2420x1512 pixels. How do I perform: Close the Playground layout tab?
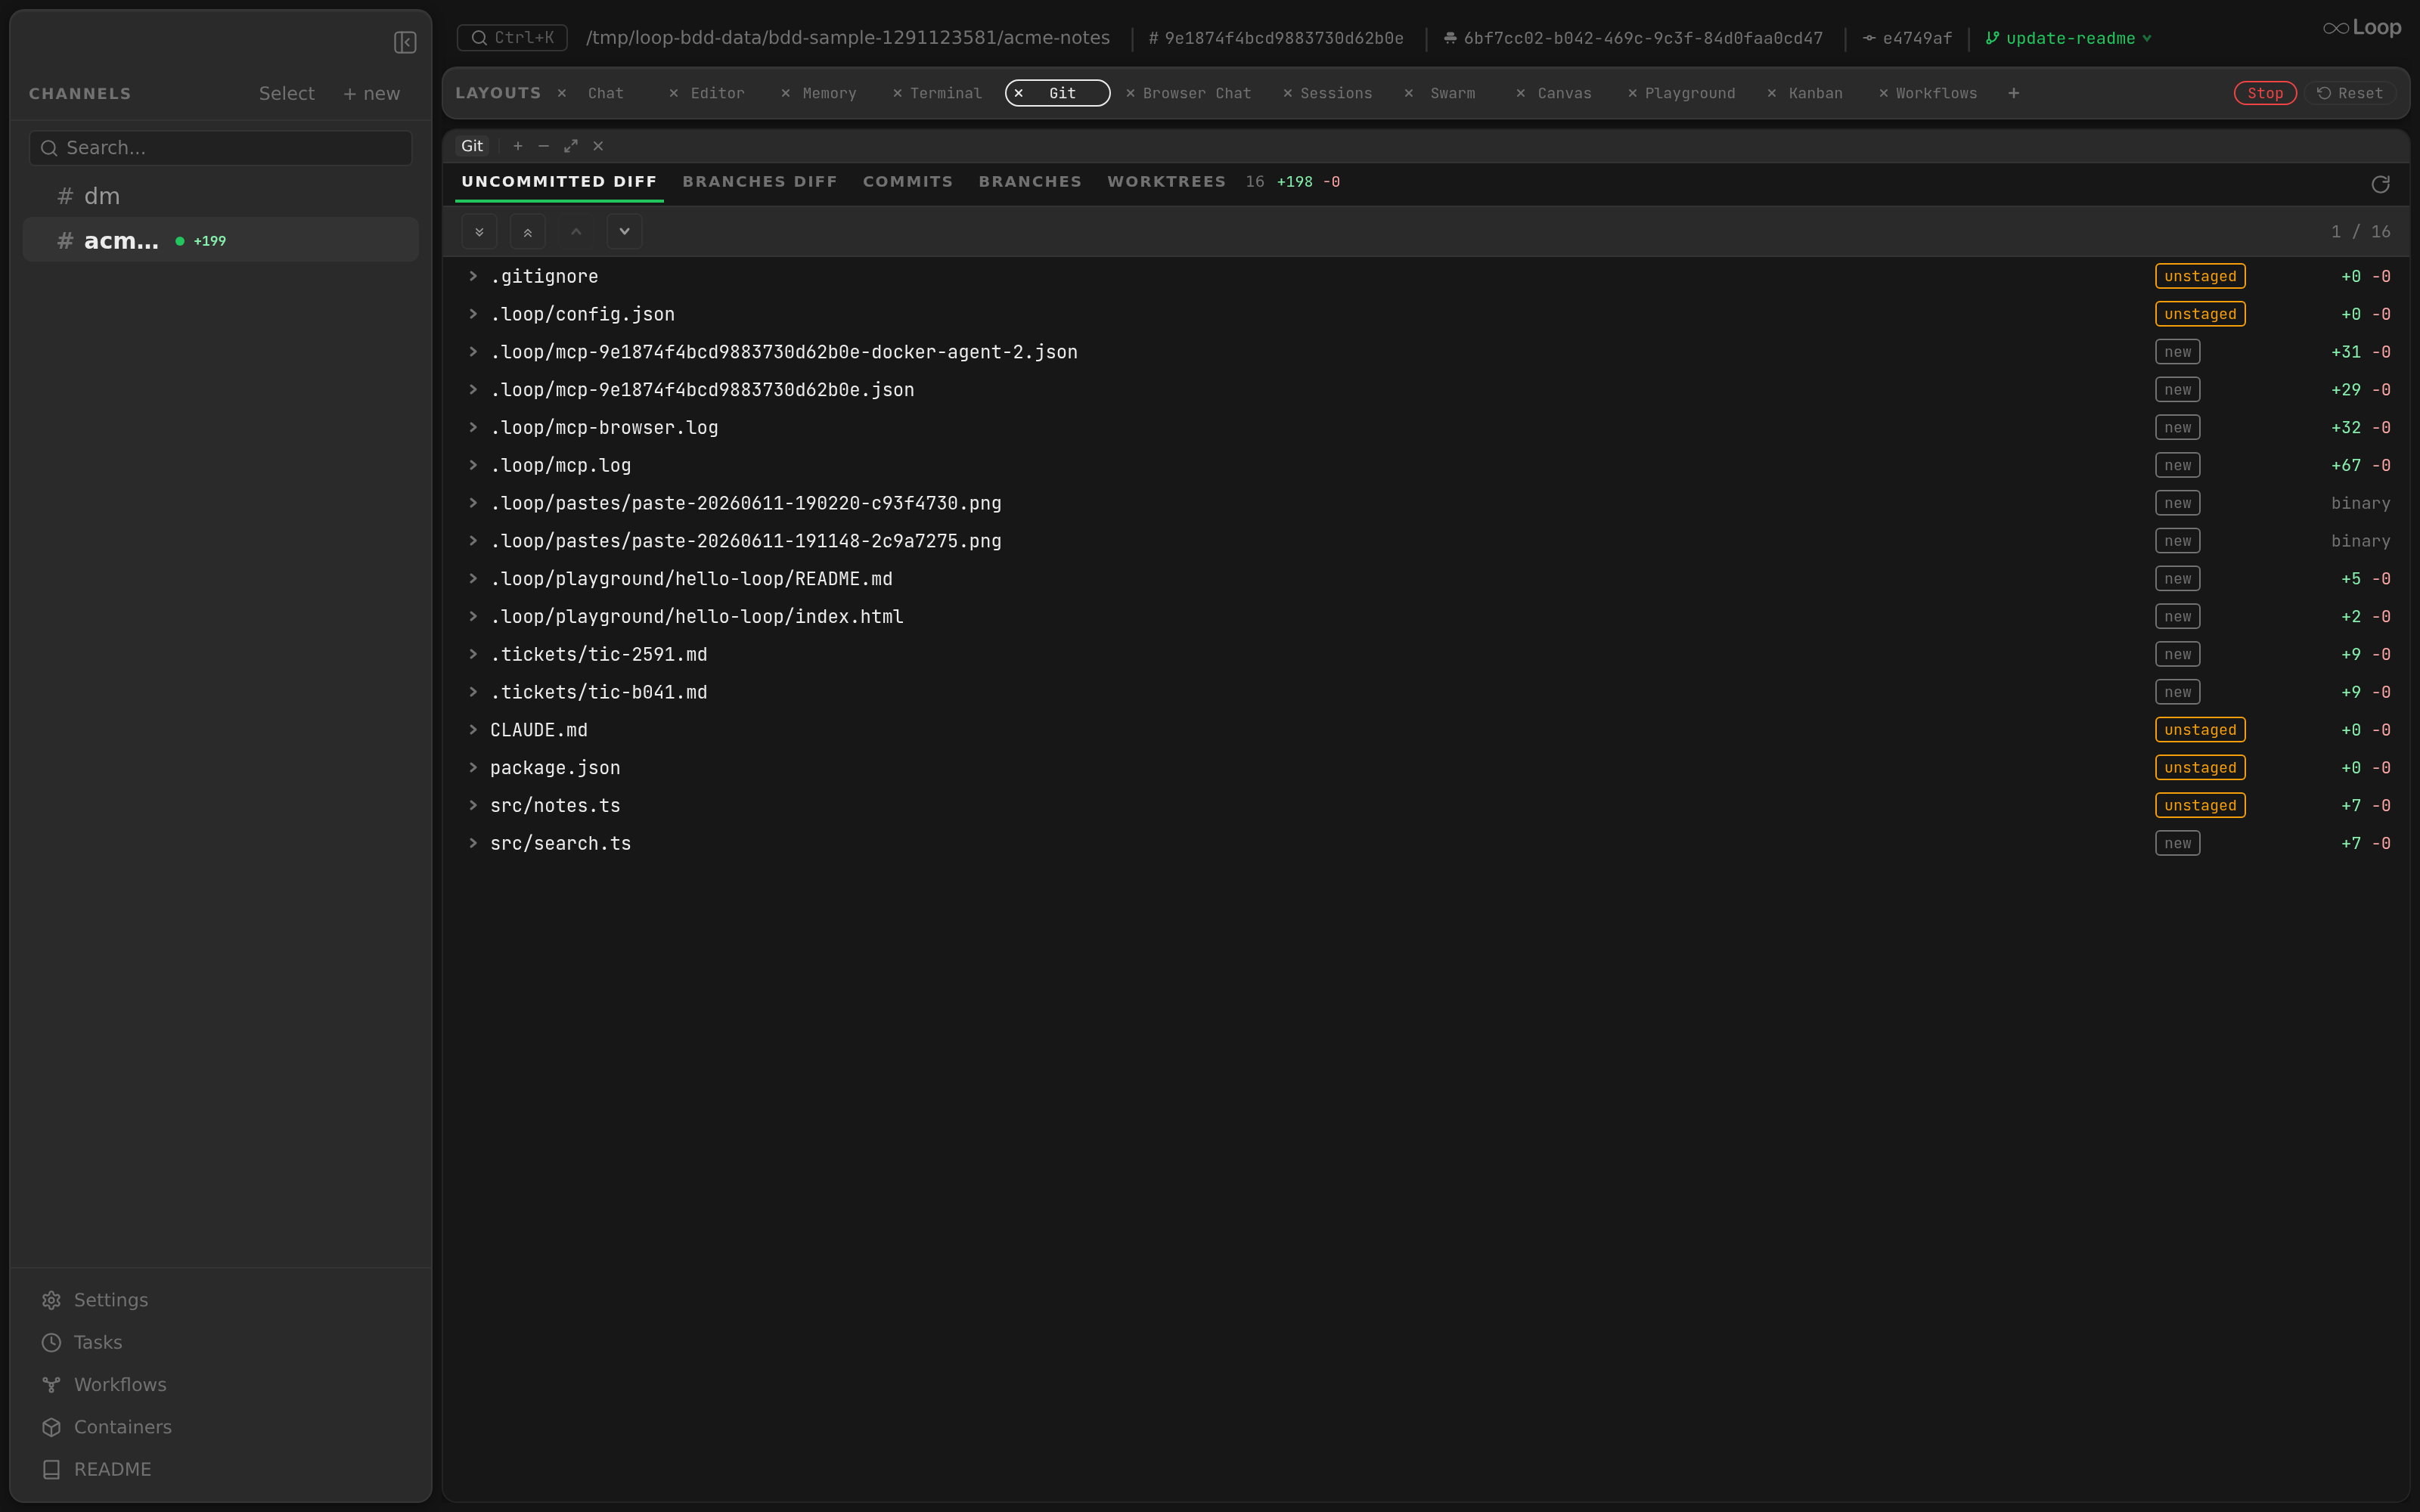tap(1633, 93)
